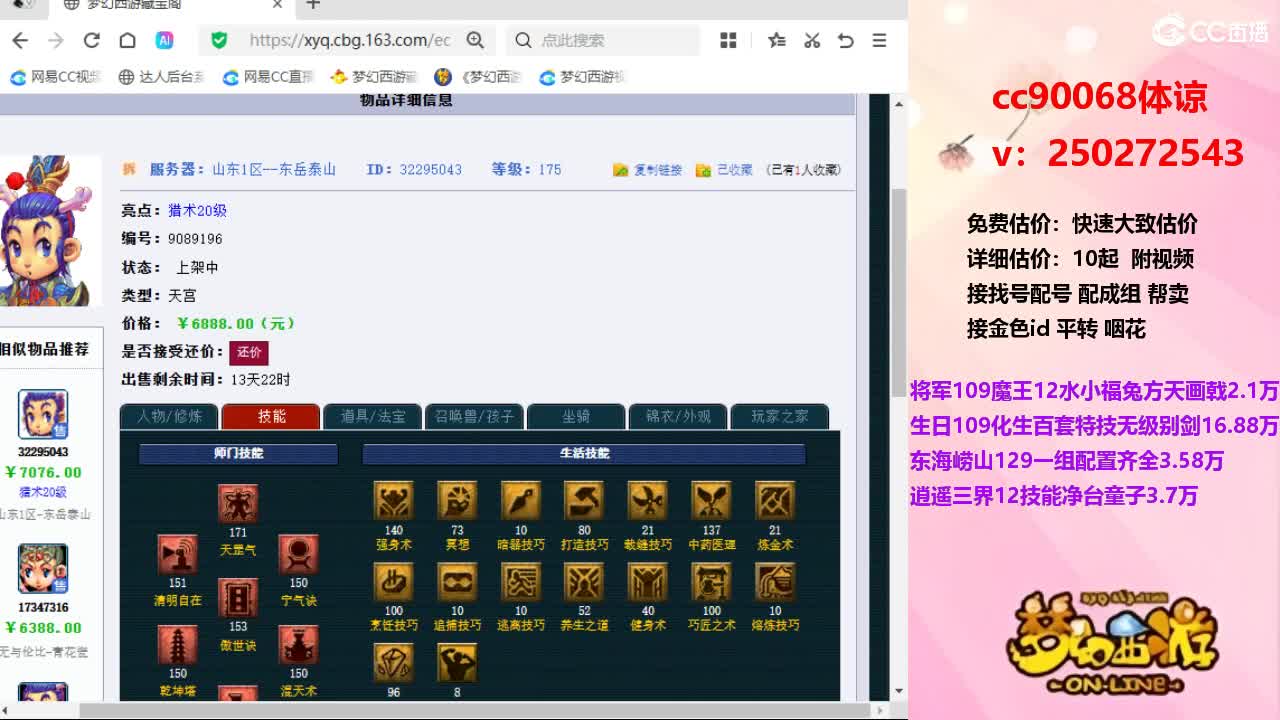Click the 猎术20级 highlight link
Image resolution: width=1280 pixels, height=720 pixels.
coord(197,211)
